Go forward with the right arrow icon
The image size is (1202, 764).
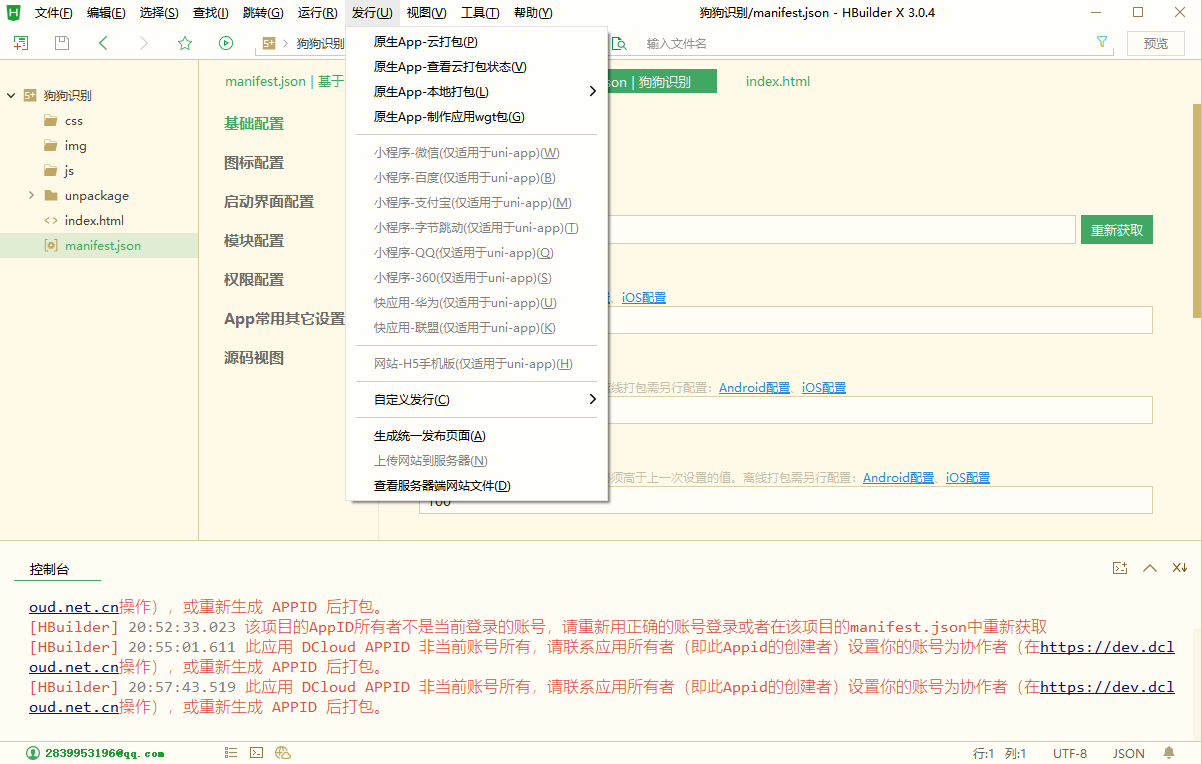144,43
